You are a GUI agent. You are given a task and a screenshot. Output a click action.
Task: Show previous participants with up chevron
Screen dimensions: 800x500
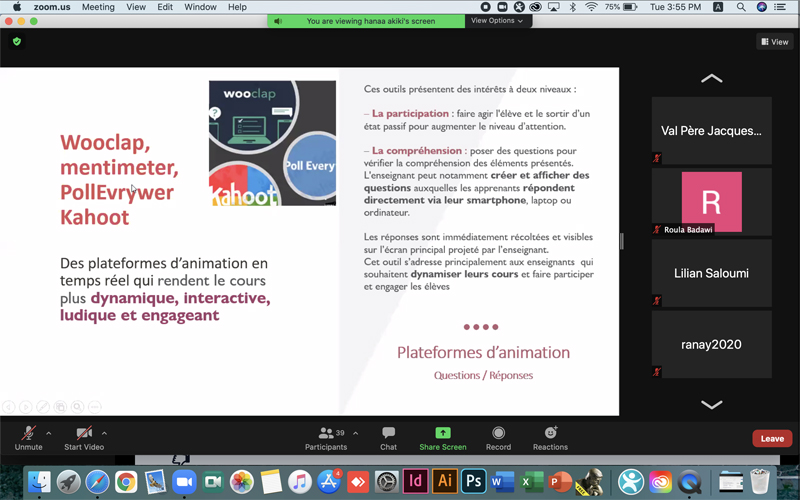[711, 79]
